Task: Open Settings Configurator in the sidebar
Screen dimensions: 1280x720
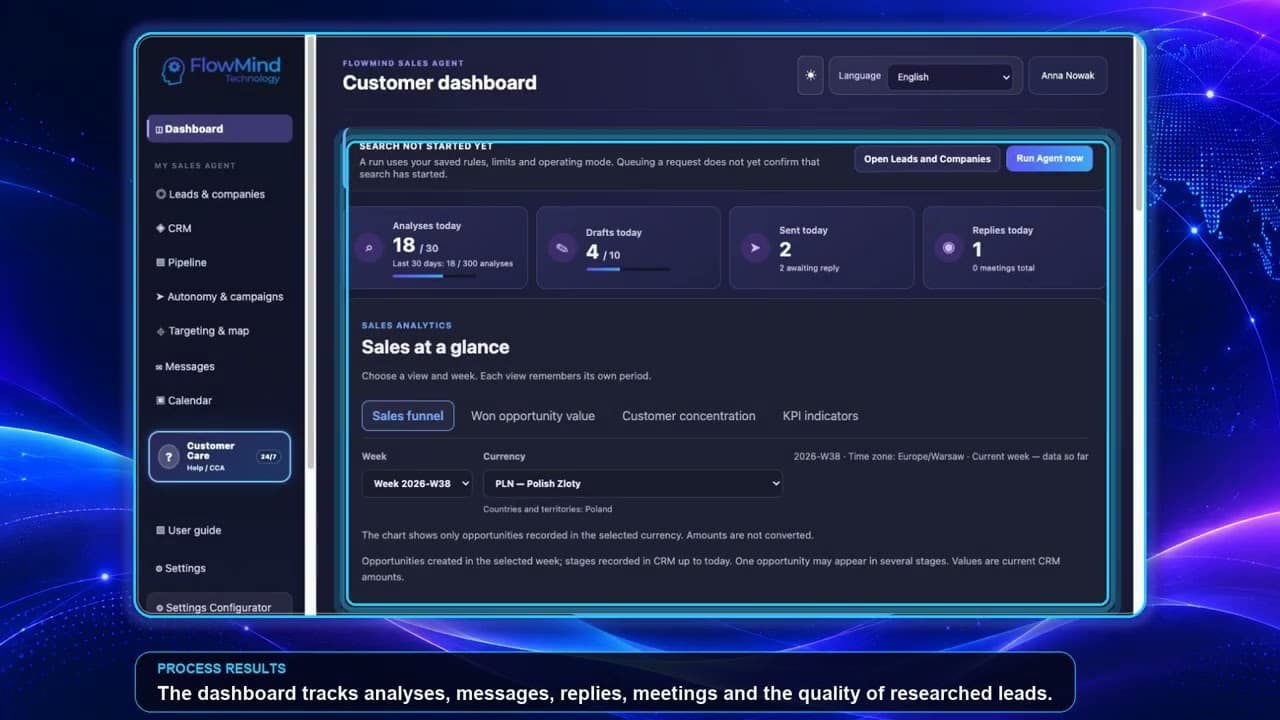Action: click(220, 606)
